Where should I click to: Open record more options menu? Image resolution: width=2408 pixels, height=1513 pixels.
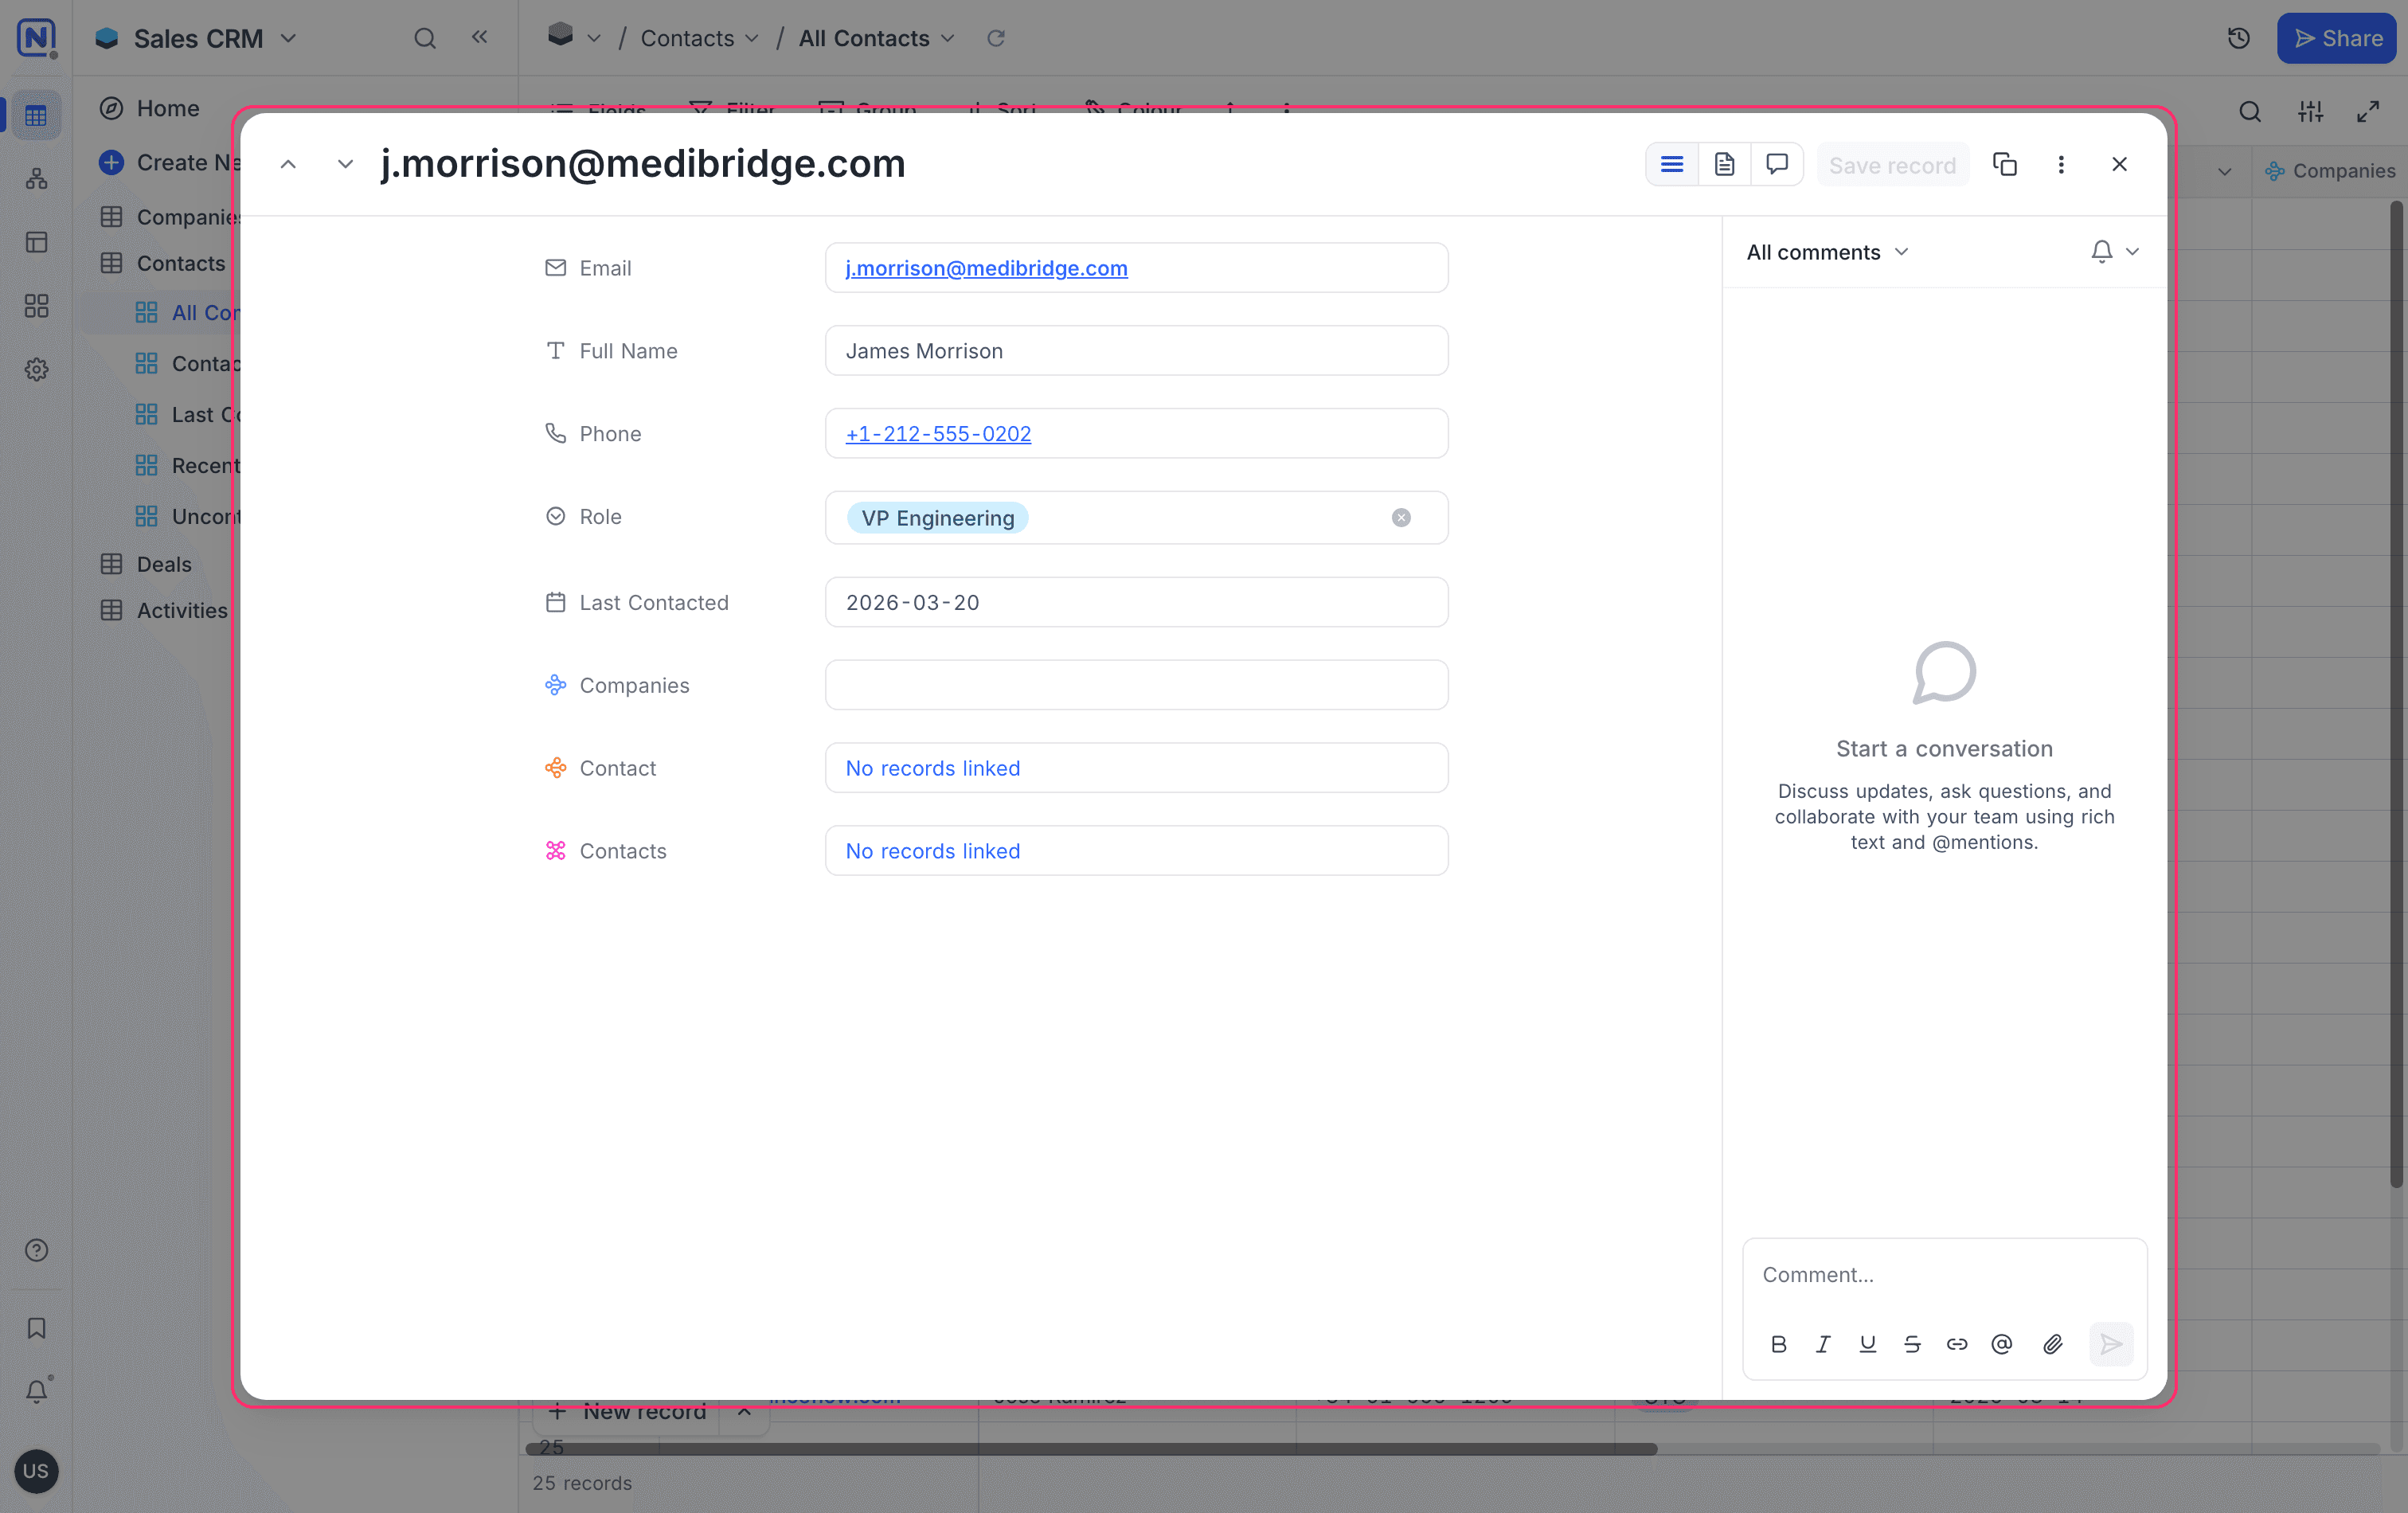click(2061, 164)
